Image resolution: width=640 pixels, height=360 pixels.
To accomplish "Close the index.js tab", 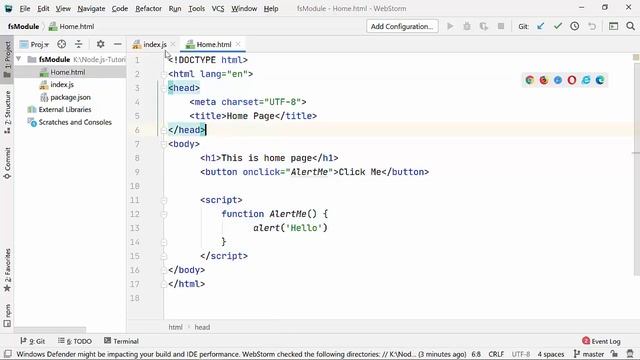I will (x=173, y=44).
